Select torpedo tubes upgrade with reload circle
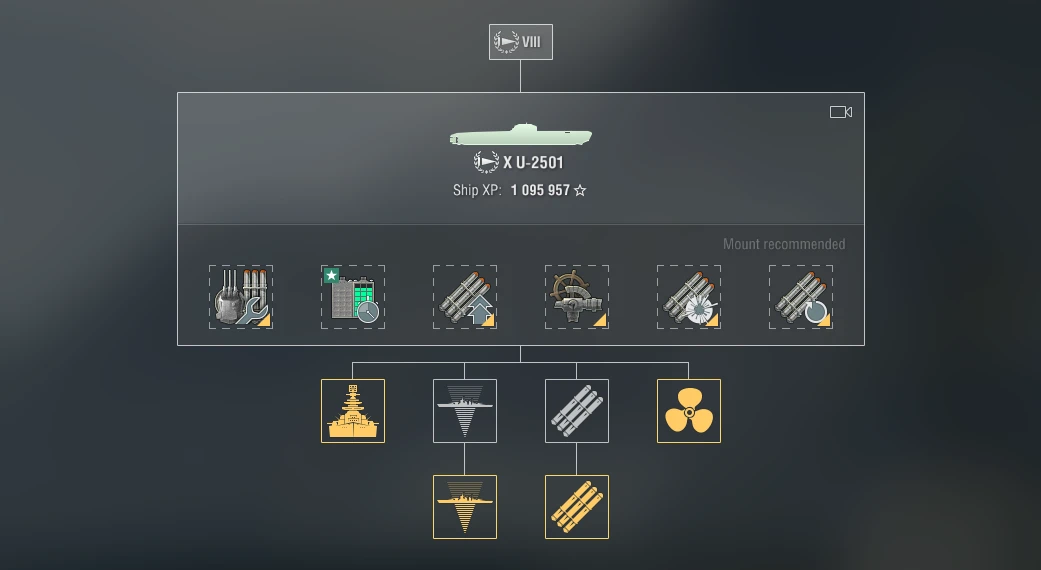The height and width of the screenshot is (570, 1041). 801,297
